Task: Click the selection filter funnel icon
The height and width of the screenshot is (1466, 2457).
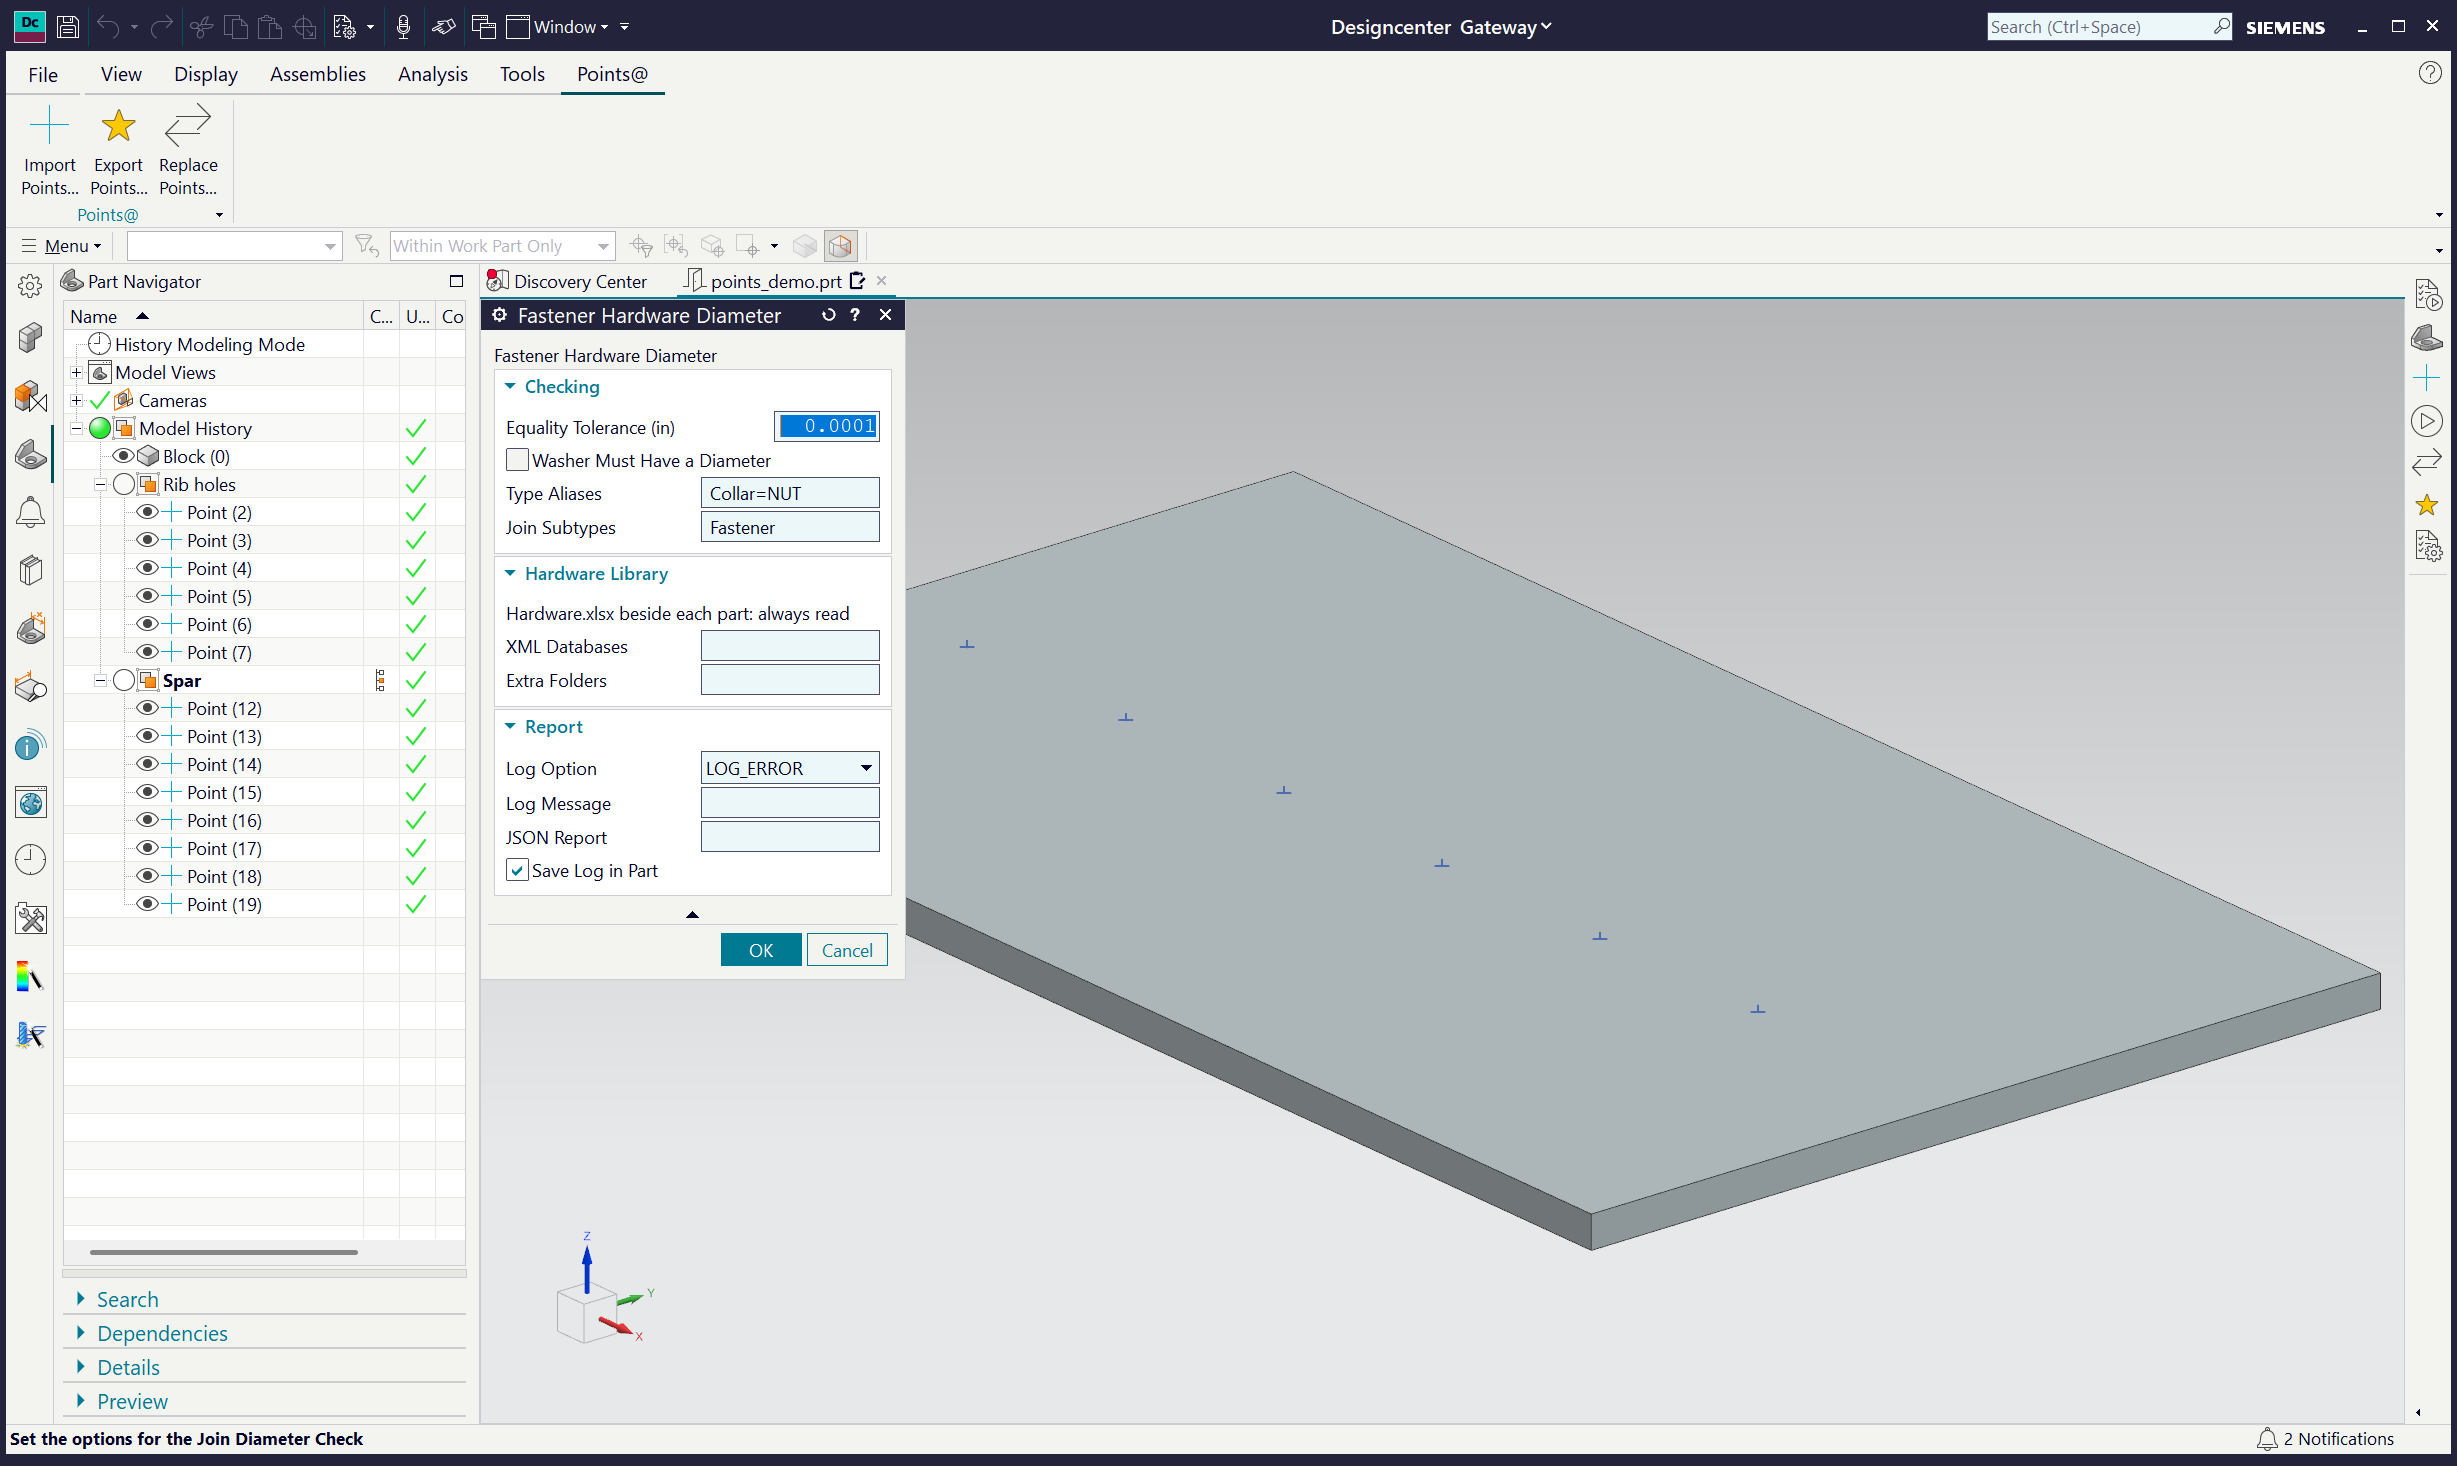Action: (x=367, y=246)
